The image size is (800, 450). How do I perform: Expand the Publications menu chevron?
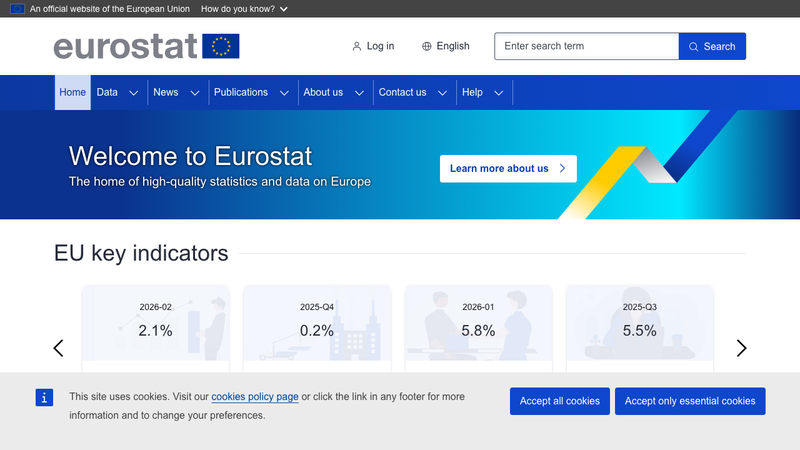pyautogui.click(x=284, y=93)
